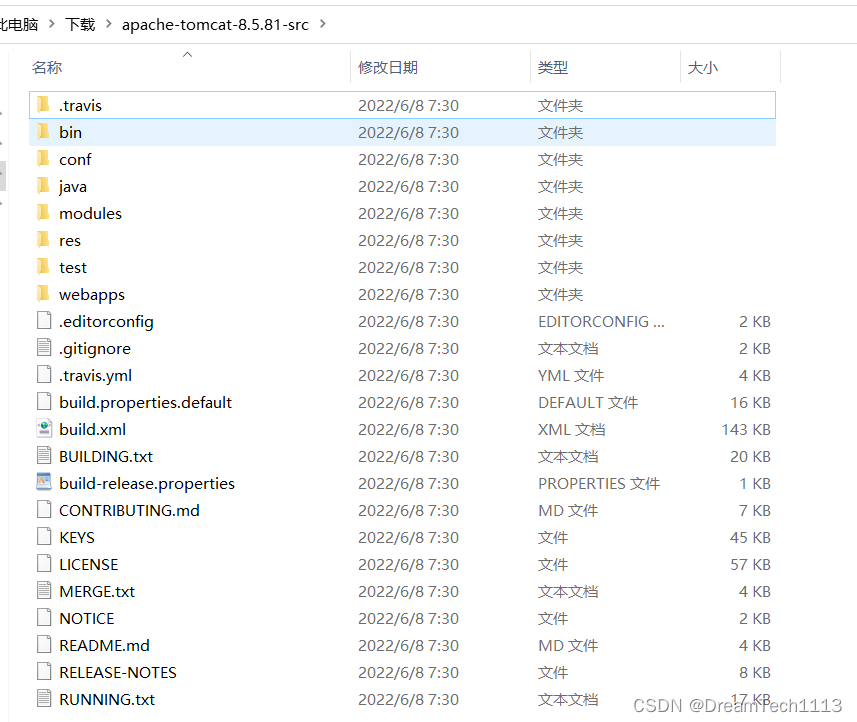Toggle sort direction arrow above 名称
Screen dimensions: 857x722
click(x=187, y=55)
